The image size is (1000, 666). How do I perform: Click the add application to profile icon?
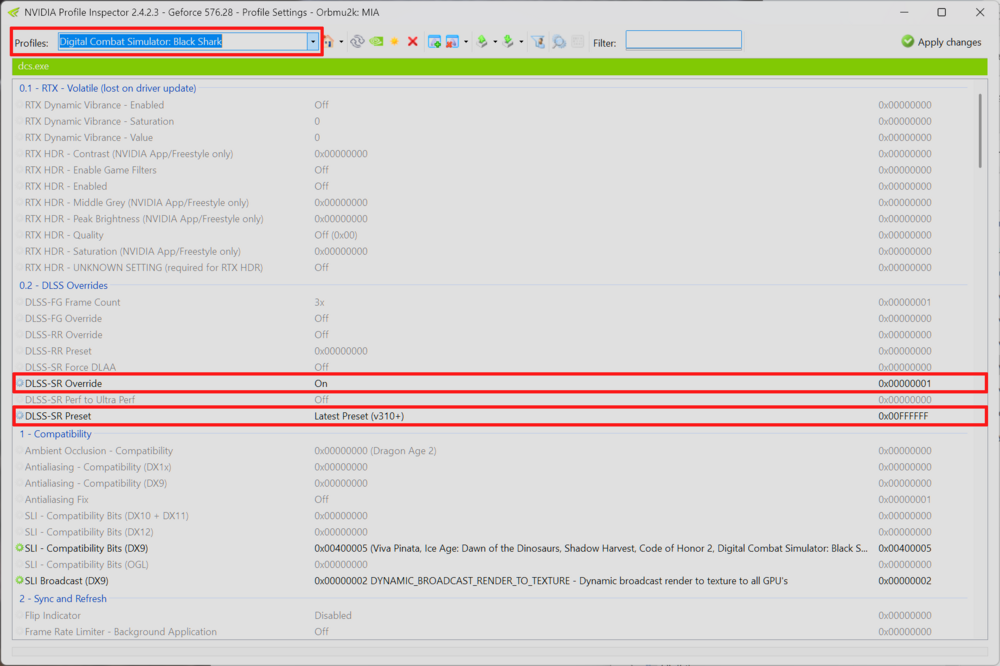434,42
